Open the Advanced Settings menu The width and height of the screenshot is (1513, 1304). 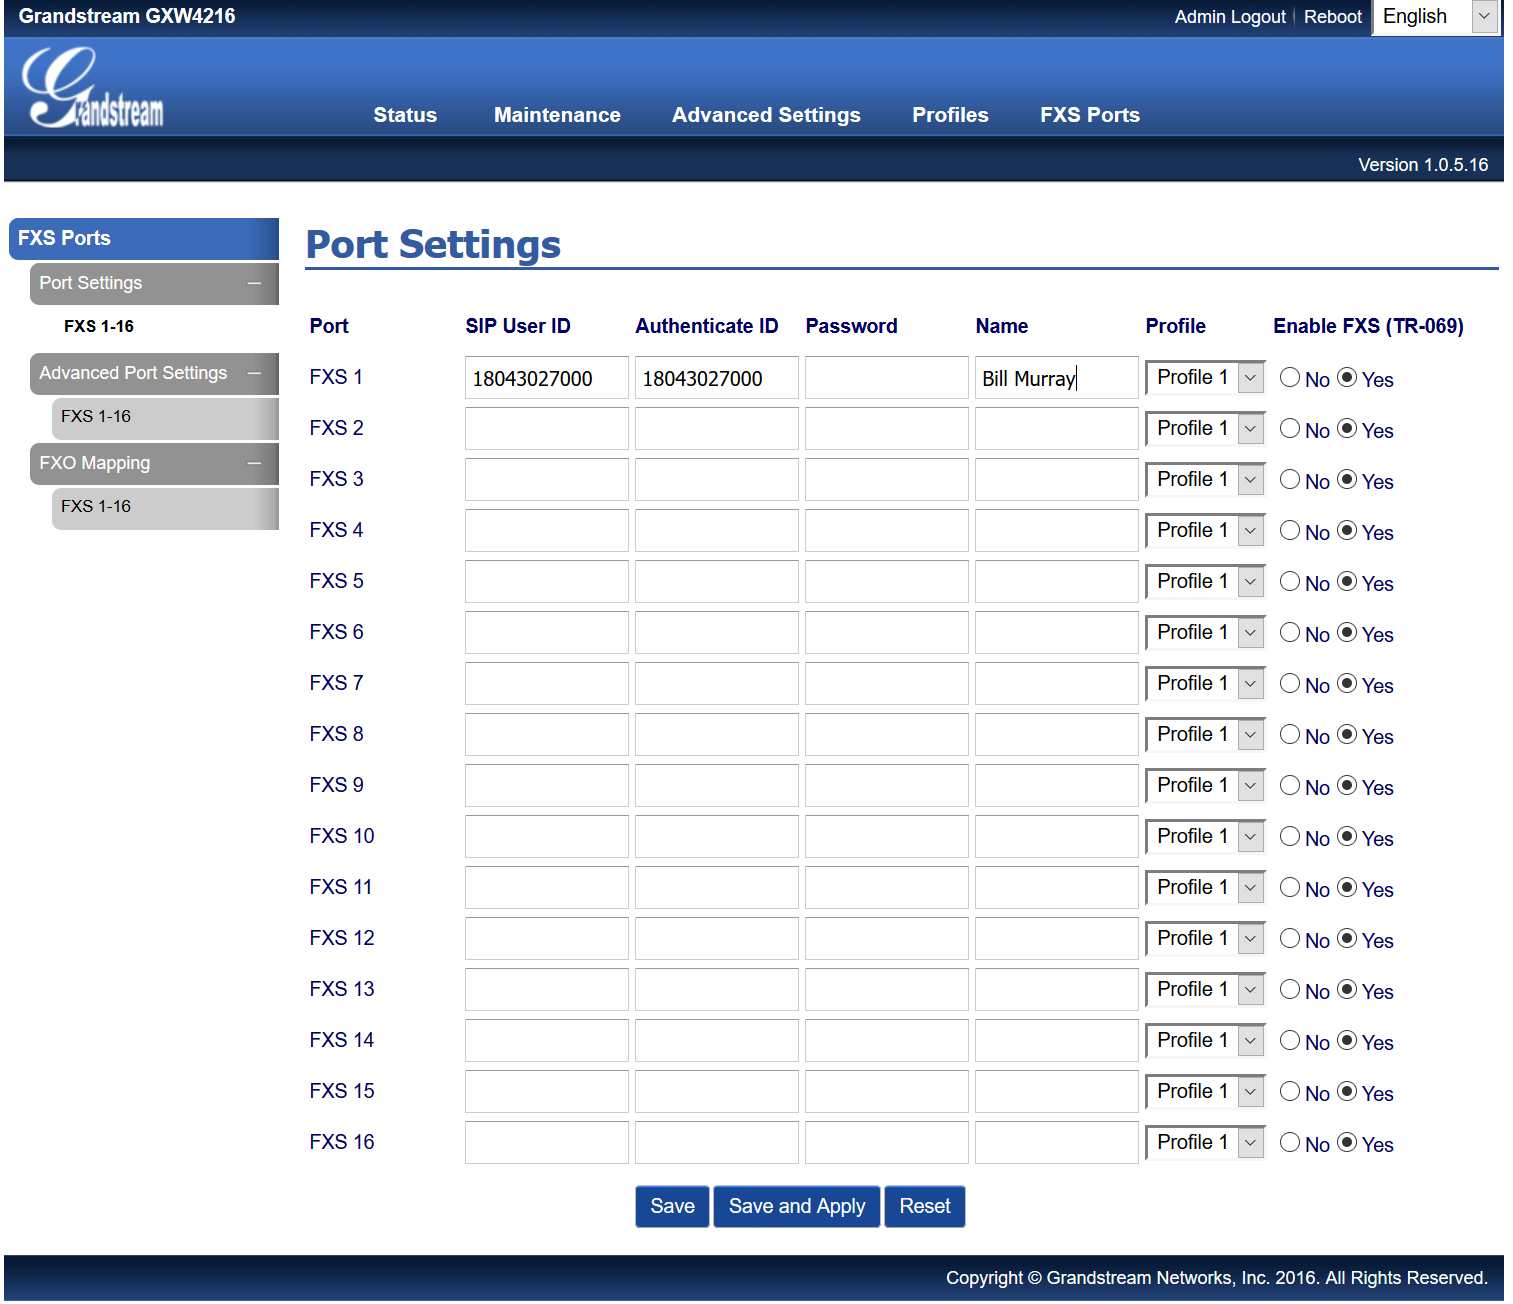click(766, 115)
